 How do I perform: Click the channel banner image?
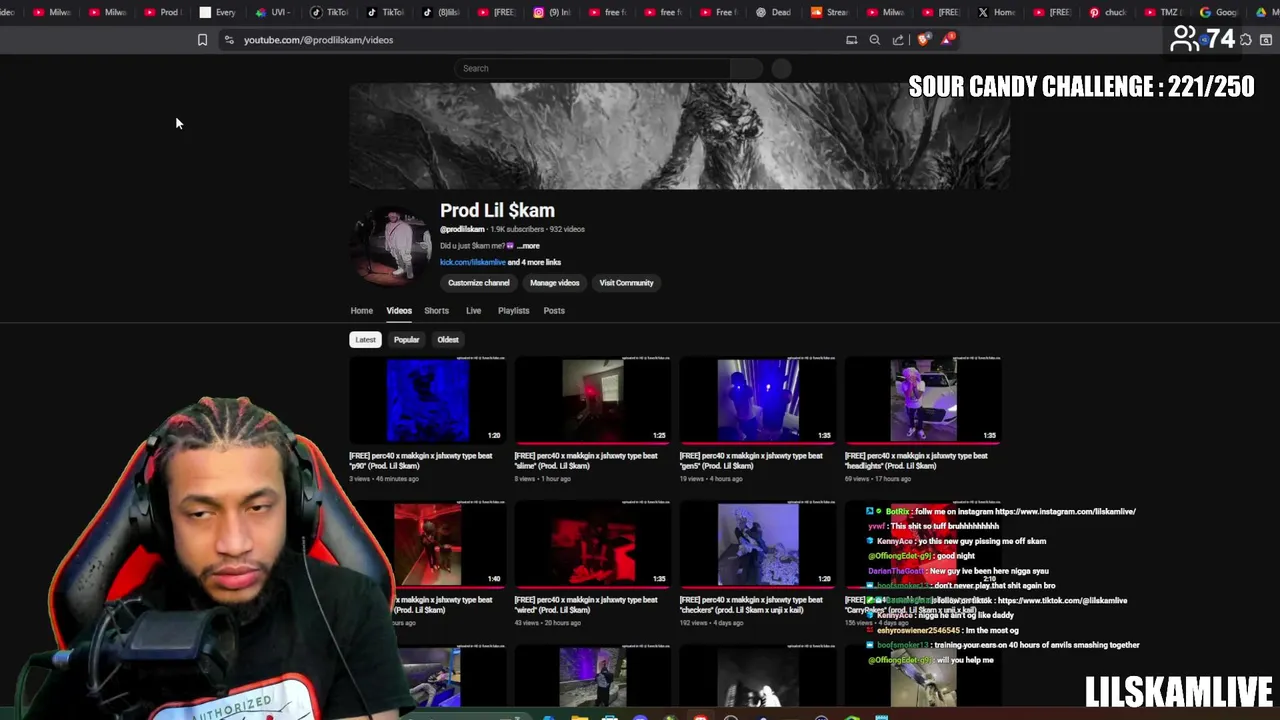point(680,136)
